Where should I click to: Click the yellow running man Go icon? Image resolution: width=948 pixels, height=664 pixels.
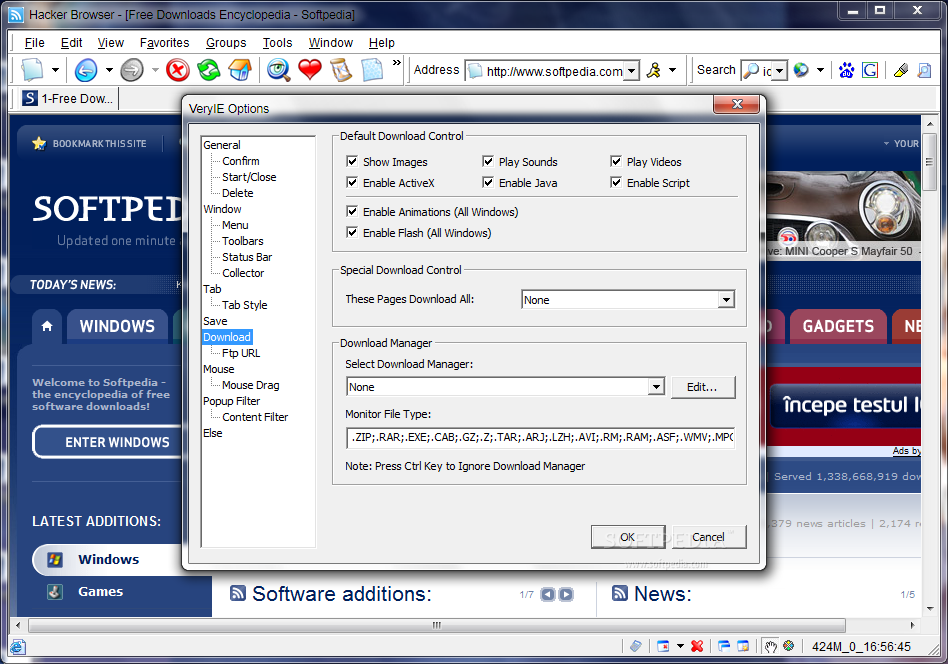(654, 70)
